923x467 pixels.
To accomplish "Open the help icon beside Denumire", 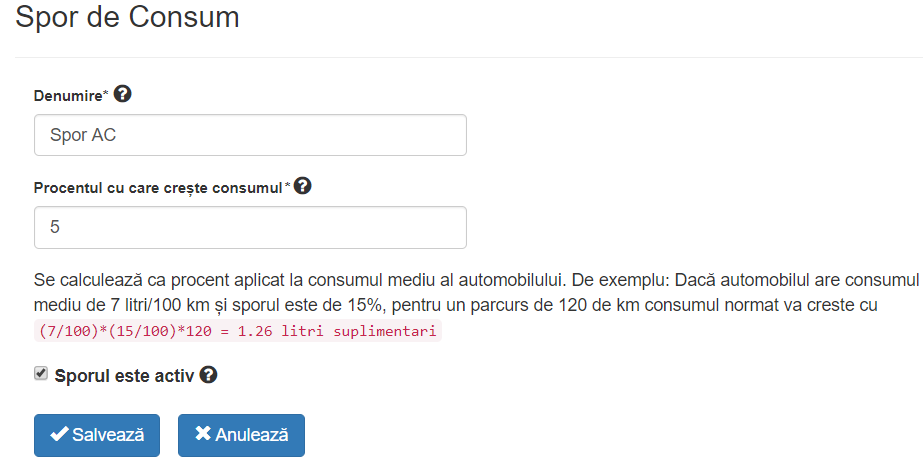I will 122,94.
